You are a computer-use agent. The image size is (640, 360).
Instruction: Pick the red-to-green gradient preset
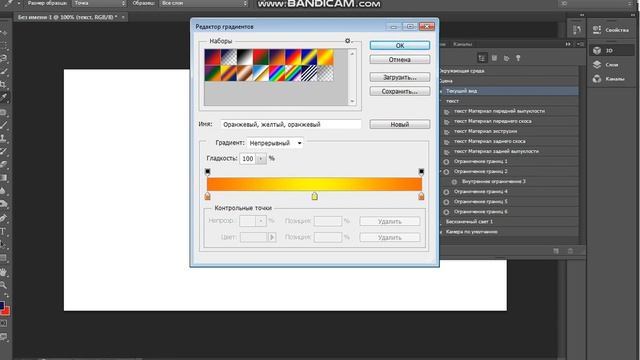(x=260, y=57)
